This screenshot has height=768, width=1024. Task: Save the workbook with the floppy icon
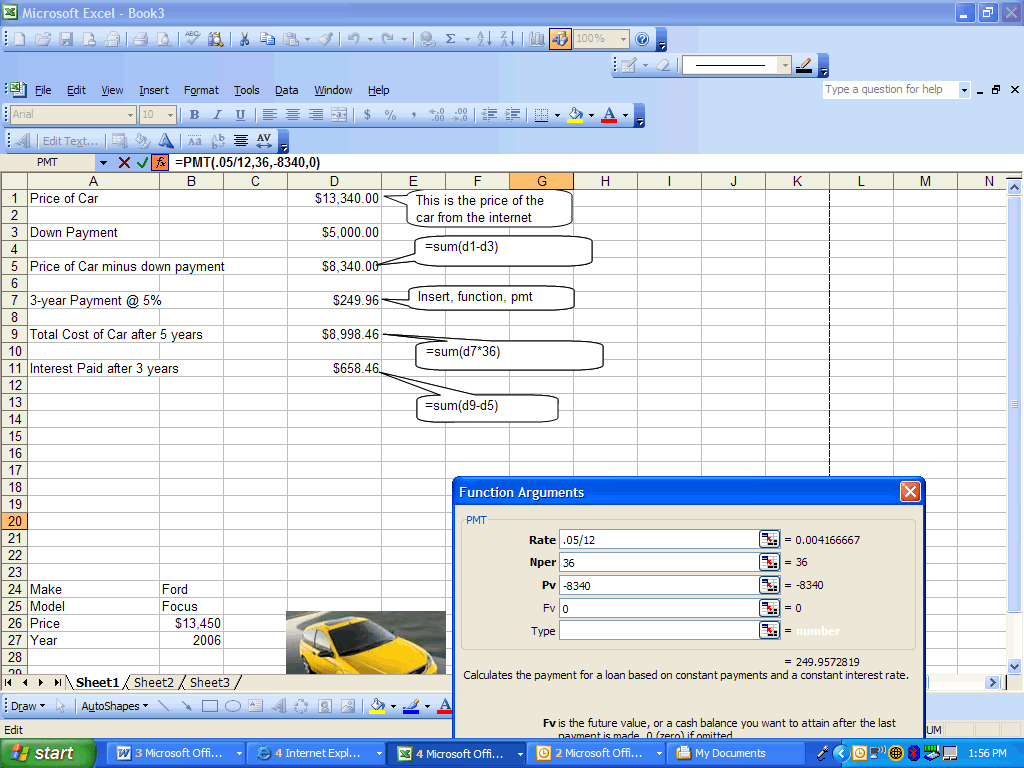pyautogui.click(x=66, y=39)
